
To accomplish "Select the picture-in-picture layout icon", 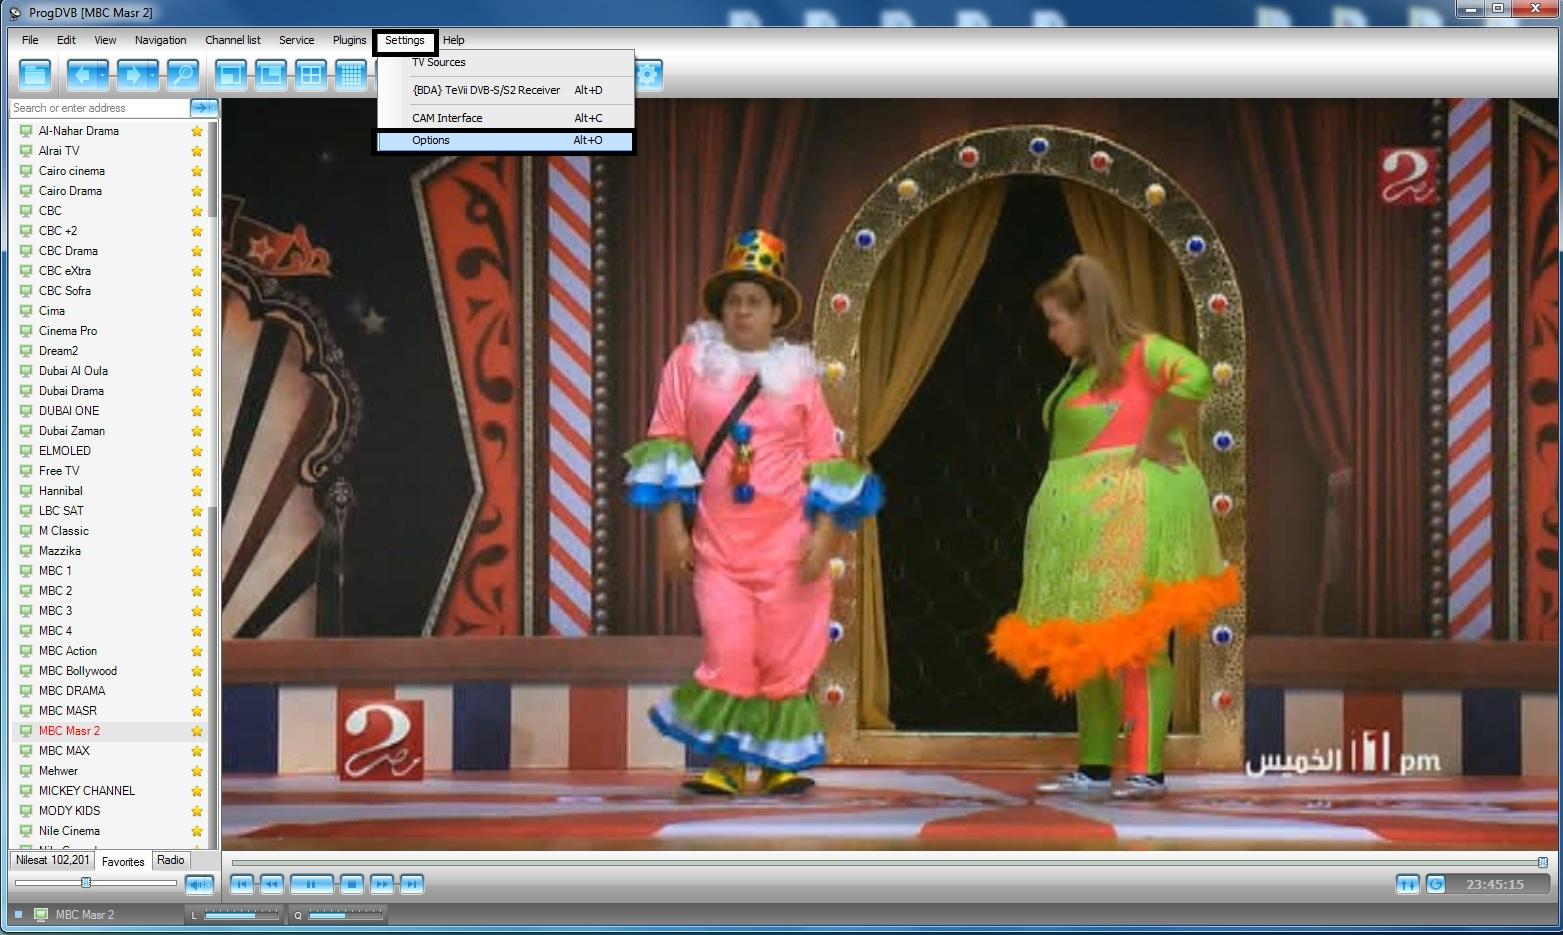I will (271, 75).
